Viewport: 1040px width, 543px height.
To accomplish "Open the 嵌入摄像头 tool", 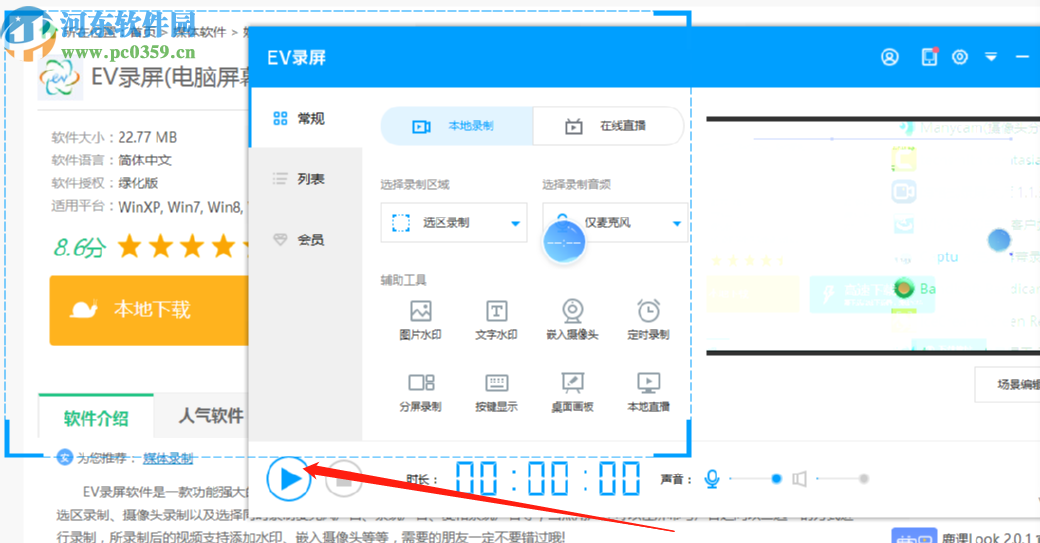I will 572,320.
